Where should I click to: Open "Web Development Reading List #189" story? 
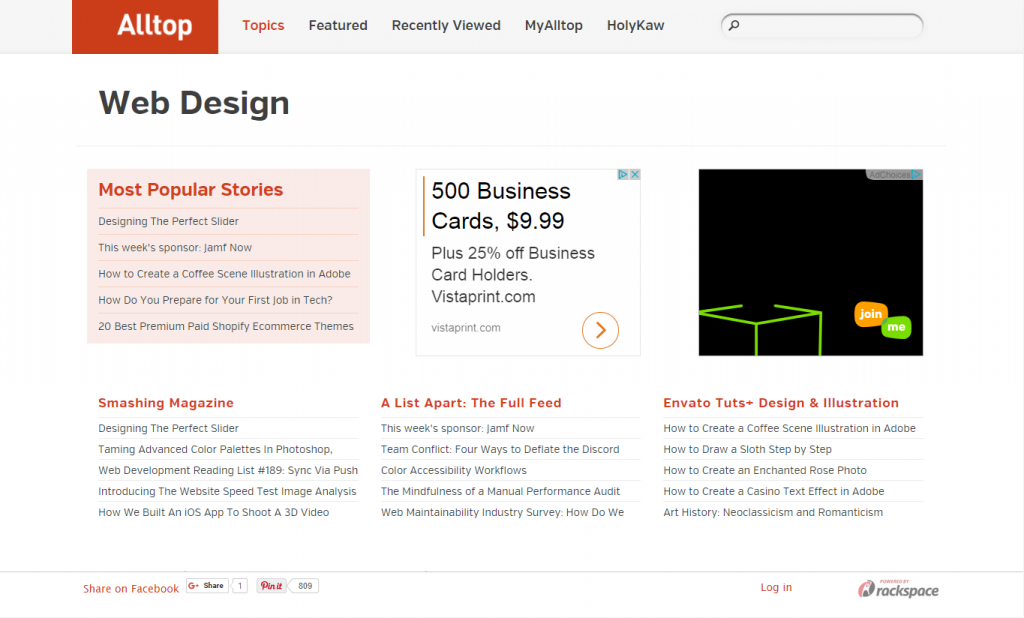coord(228,470)
